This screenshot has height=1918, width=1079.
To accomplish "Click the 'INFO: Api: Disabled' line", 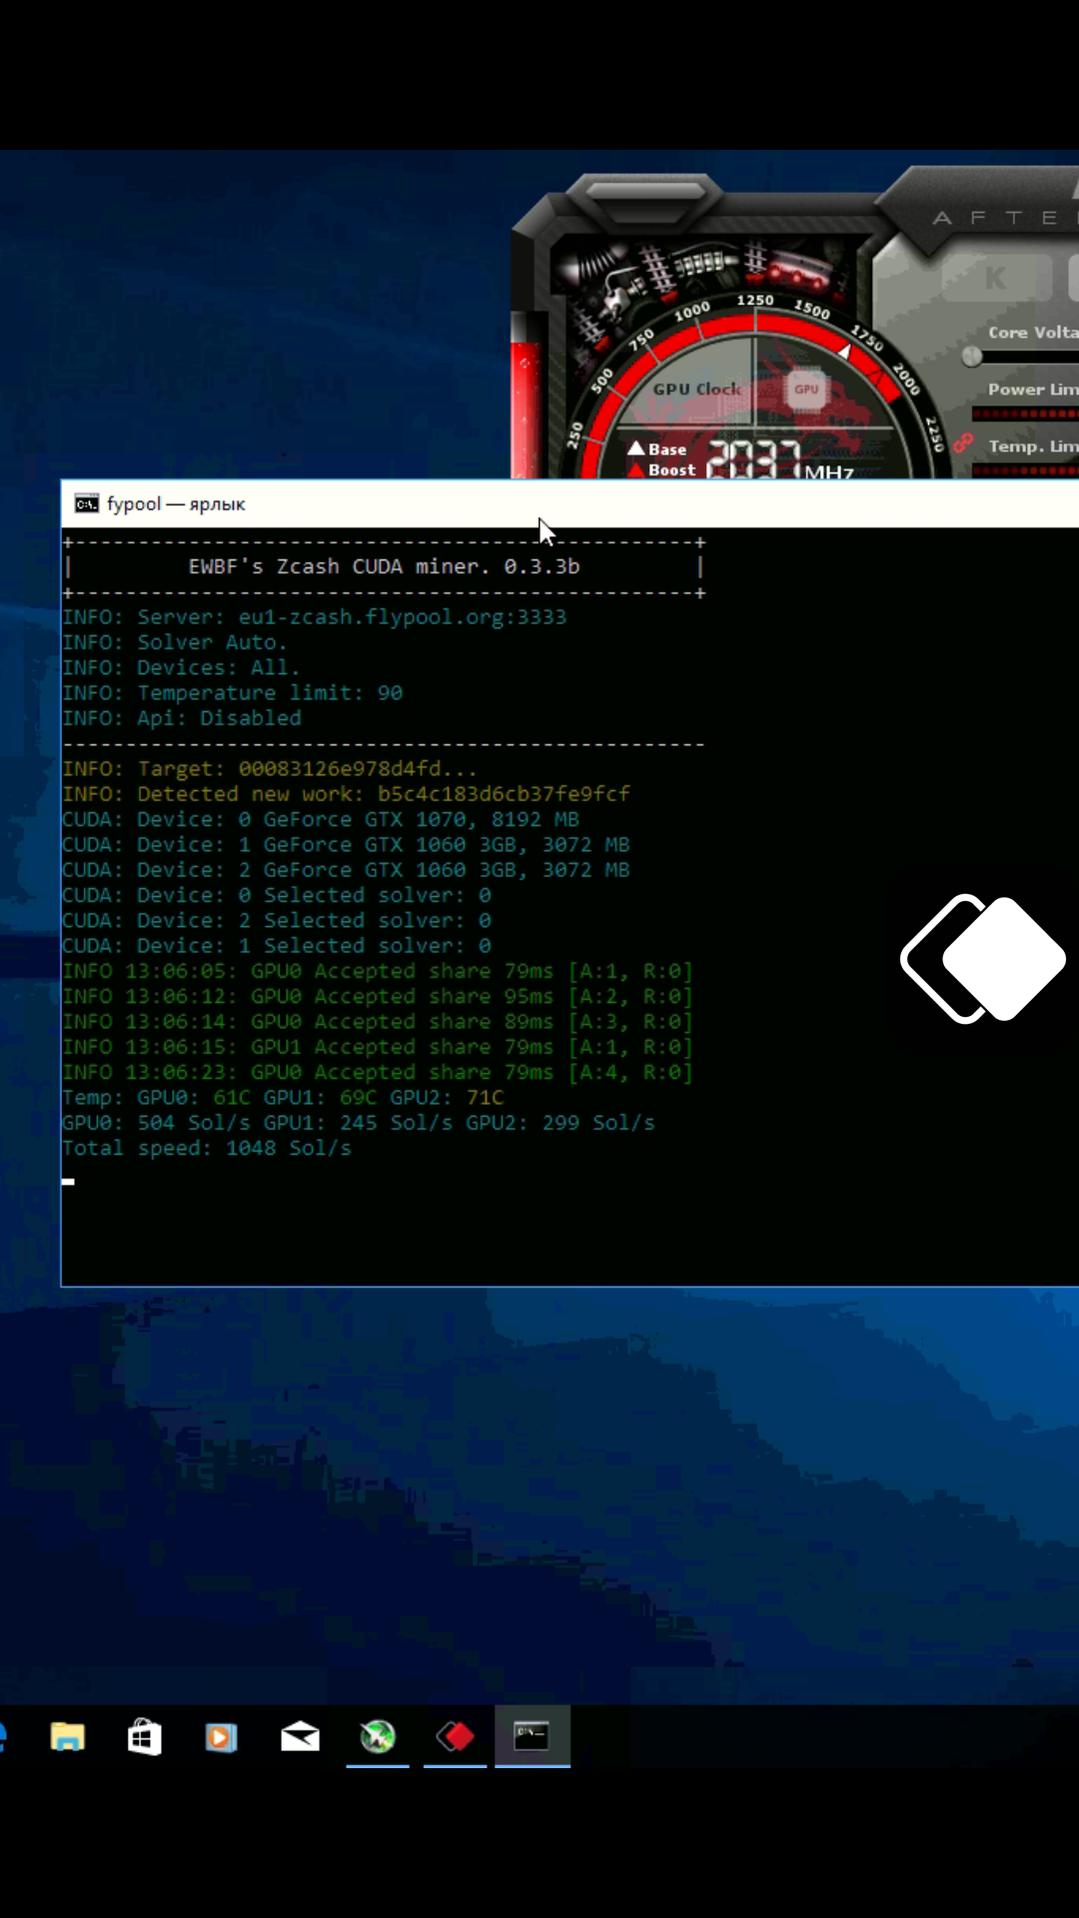I will coord(181,718).
